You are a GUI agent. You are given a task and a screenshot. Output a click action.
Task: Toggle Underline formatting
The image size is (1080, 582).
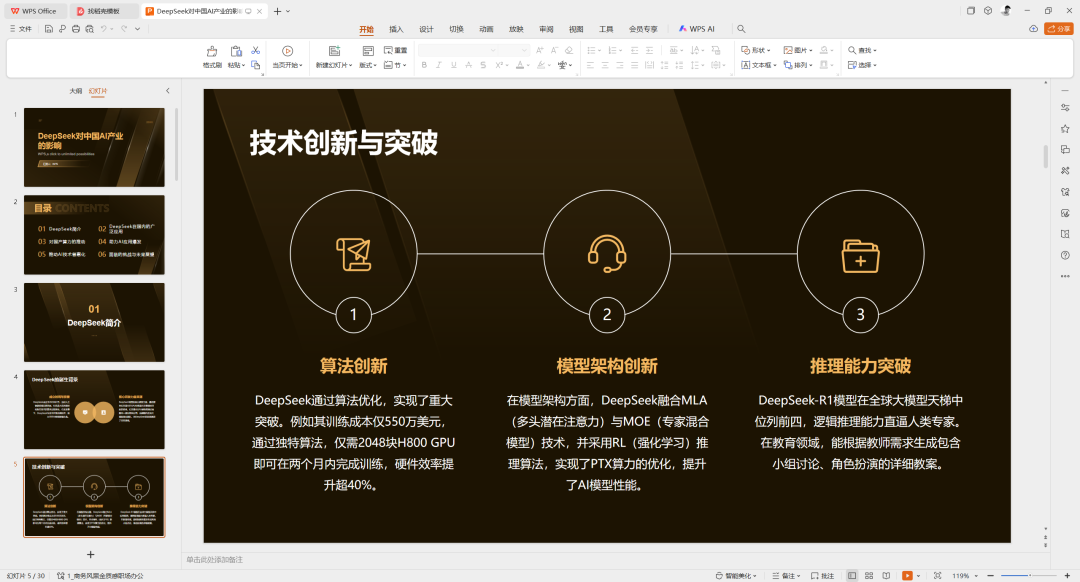453,65
